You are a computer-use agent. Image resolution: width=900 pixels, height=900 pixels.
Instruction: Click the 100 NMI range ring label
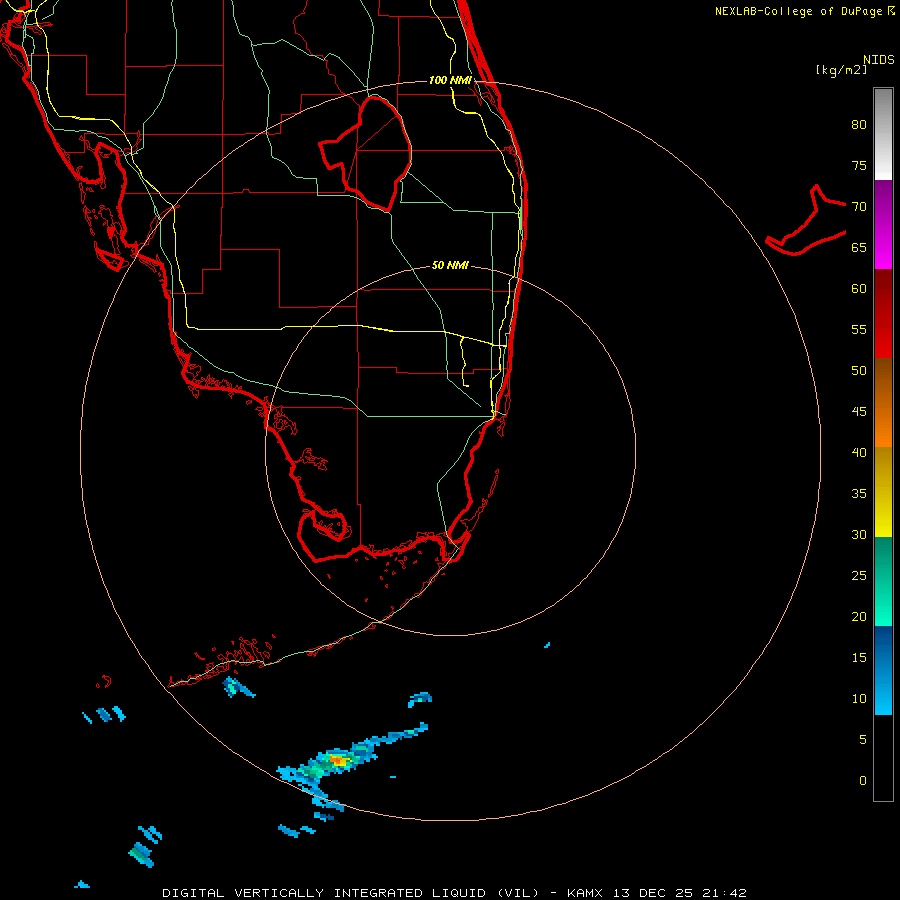[450, 80]
